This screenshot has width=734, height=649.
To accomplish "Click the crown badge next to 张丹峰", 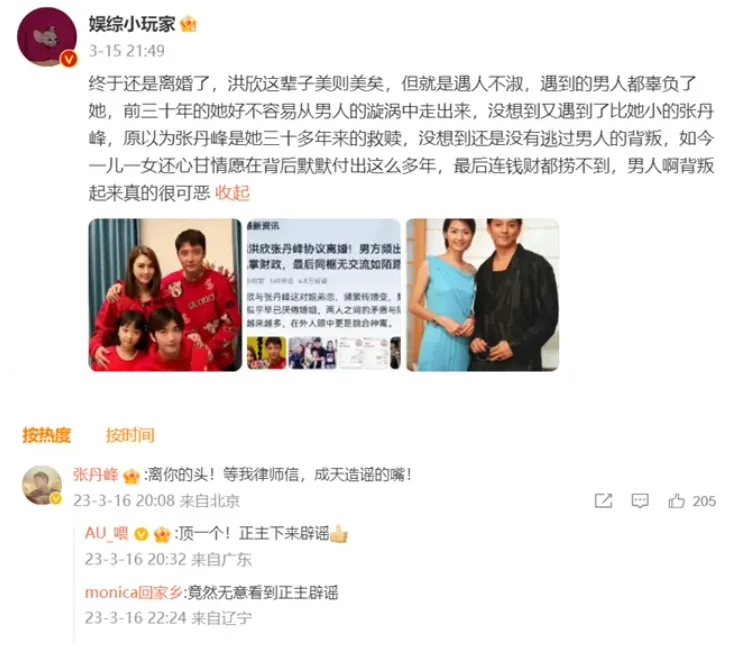I will (x=131, y=476).
